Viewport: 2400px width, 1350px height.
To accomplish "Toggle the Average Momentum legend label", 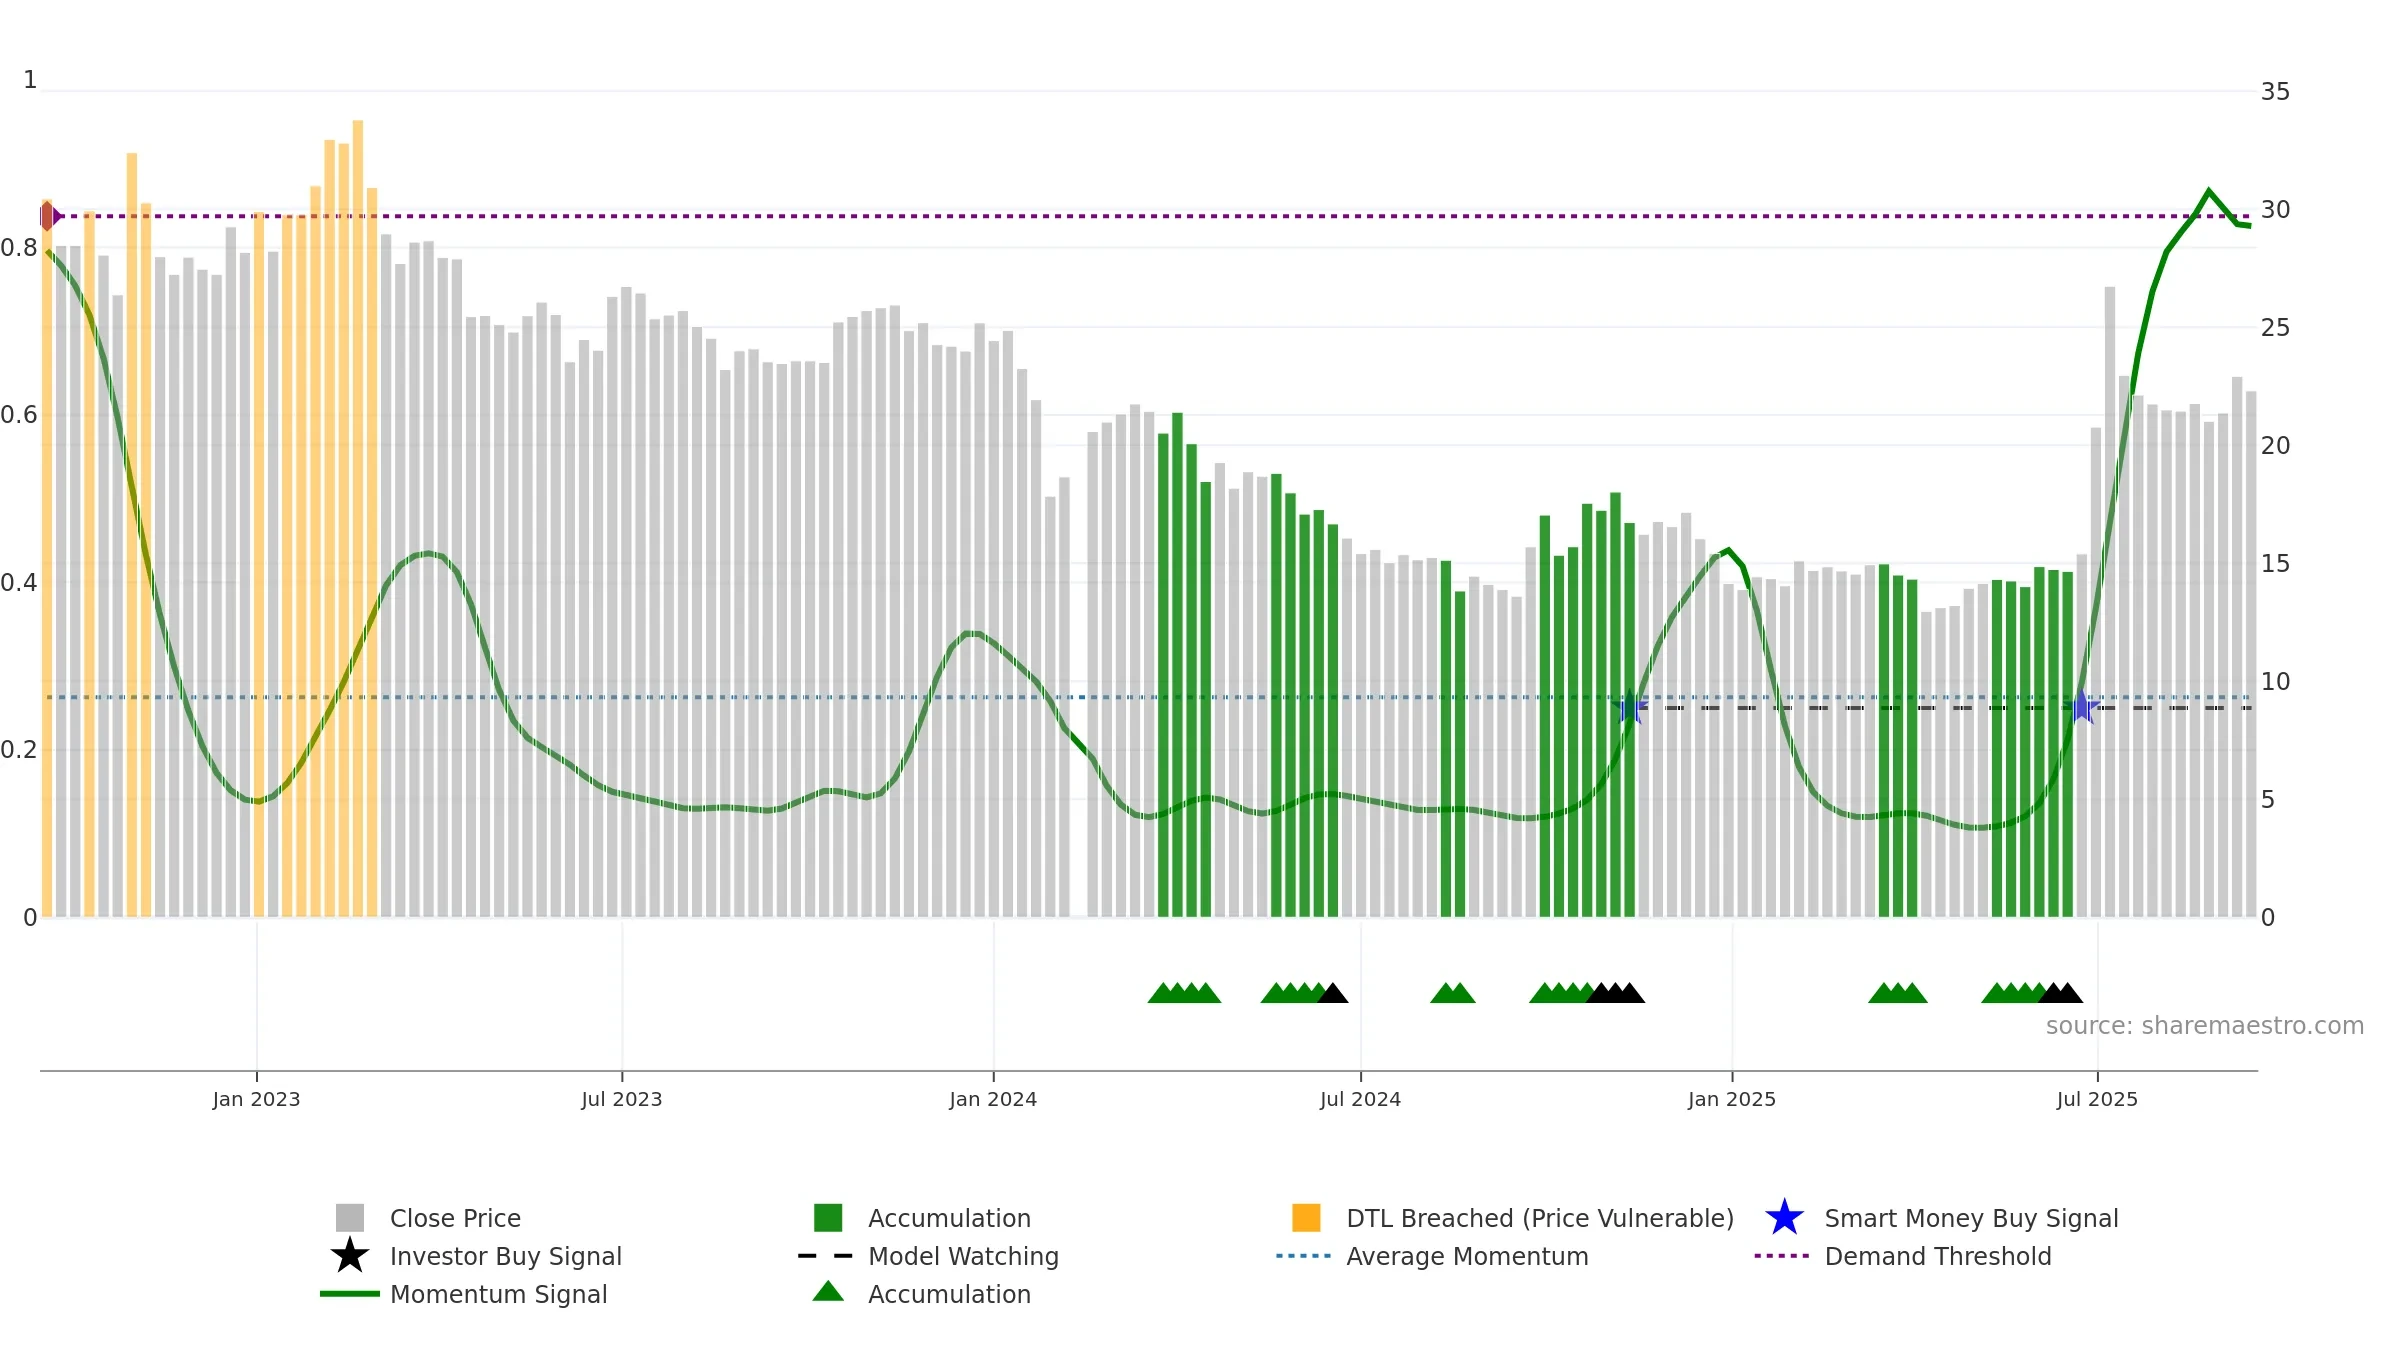I will [x=1467, y=1256].
